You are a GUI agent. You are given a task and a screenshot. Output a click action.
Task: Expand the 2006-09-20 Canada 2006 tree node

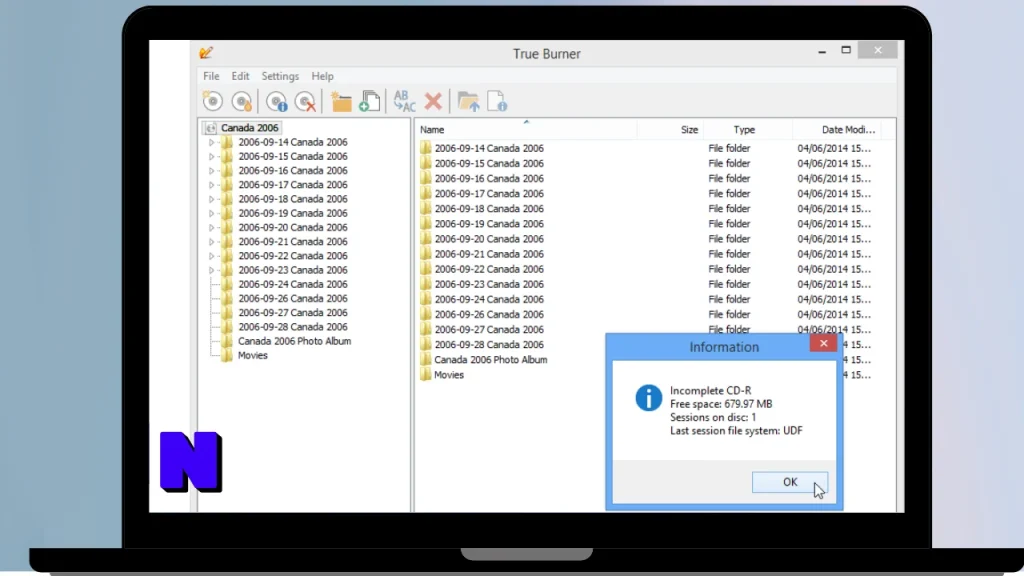211,227
